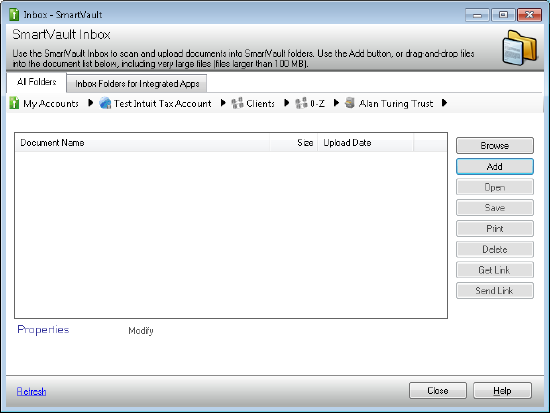Click the 0-Z folder group icon

pos(301,103)
